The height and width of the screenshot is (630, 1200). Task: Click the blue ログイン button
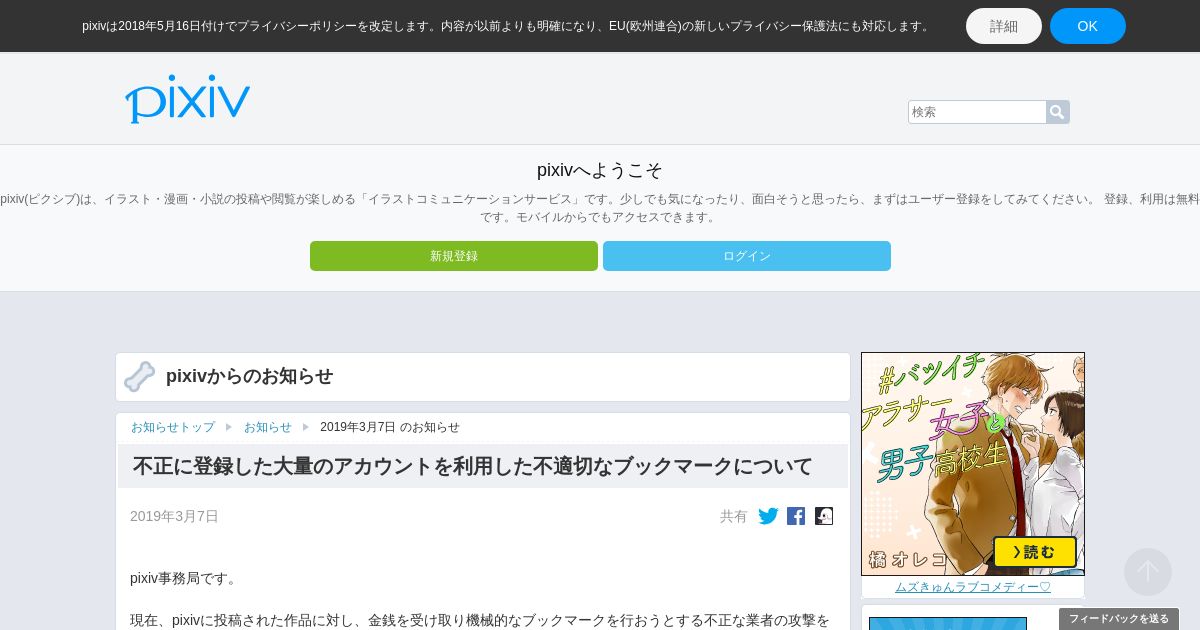tap(747, 256)
